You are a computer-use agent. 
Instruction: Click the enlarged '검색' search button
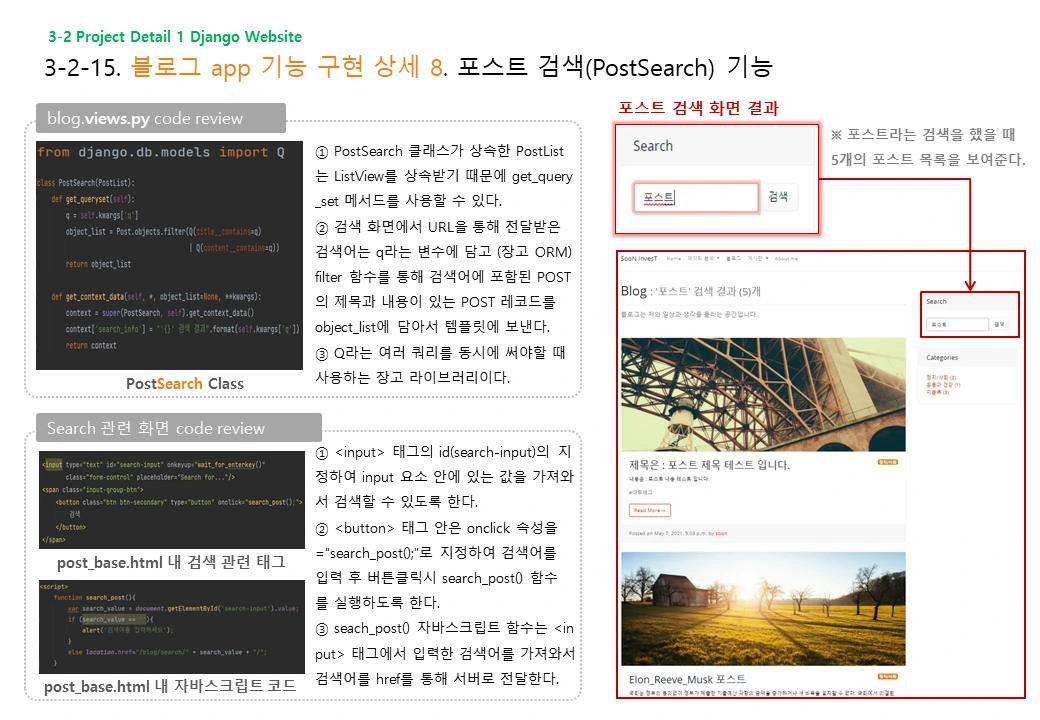click(778, 197)
